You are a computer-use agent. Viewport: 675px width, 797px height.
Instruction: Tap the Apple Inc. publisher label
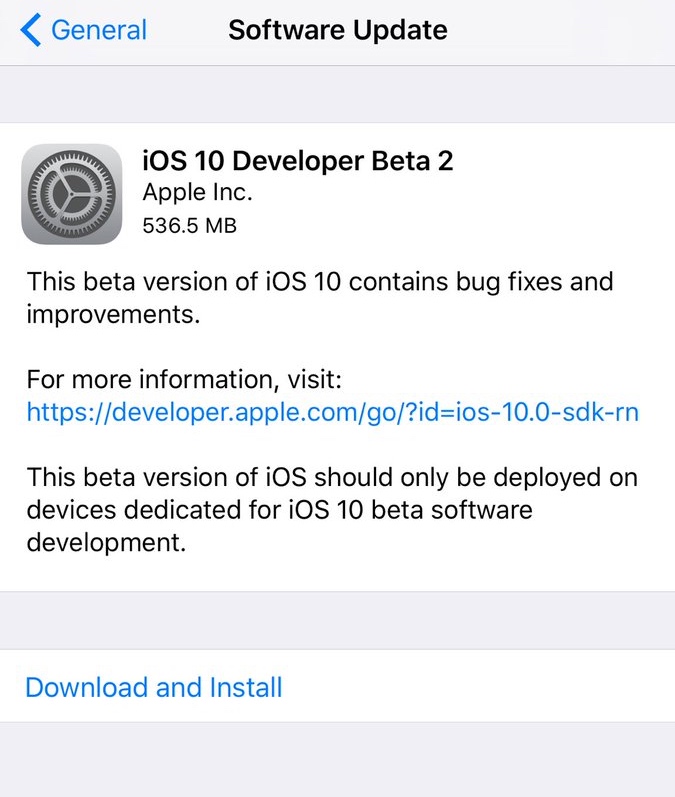198,192
